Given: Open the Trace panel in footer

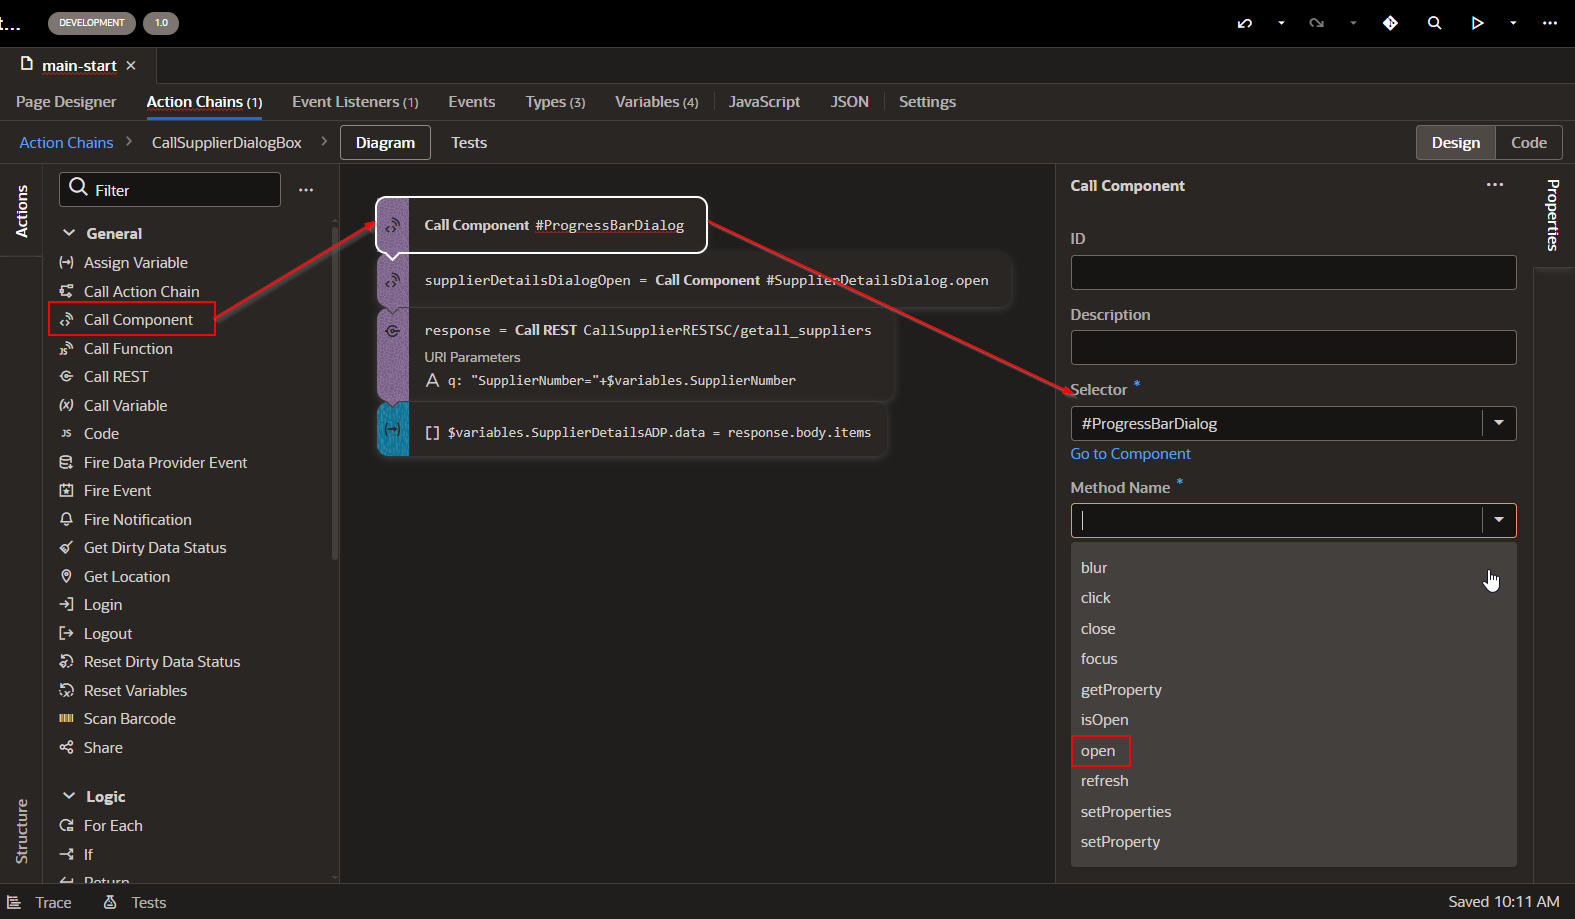Looking at the screenshot, I should (40, 902).
